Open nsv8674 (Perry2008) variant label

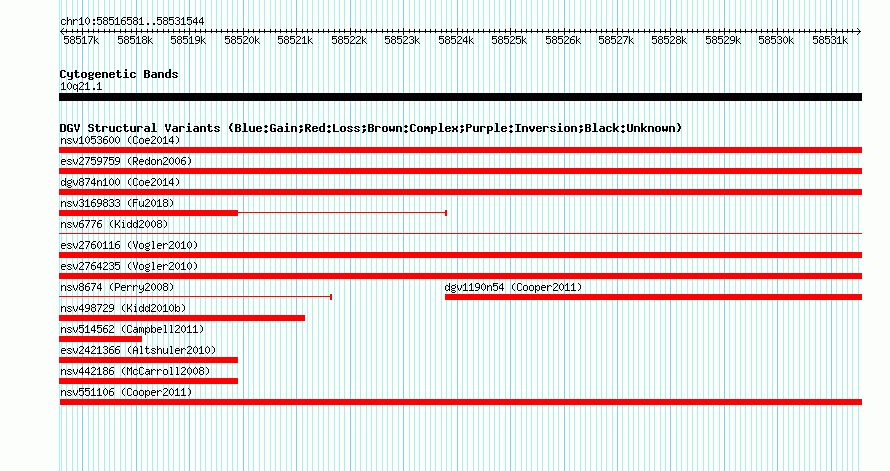click(117, 287)
